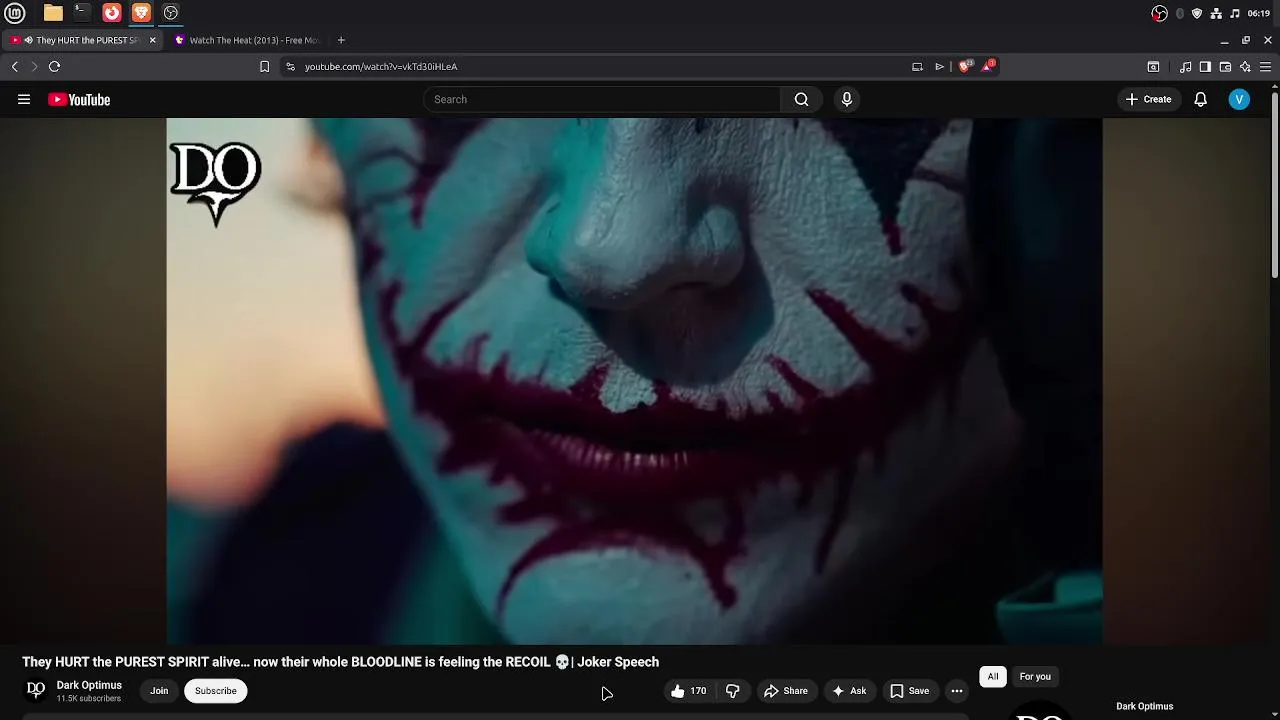The height and width of the screenshot is (720, 1280).
Task: Search with voice microphone button
Action: click(x=847, y=99)
